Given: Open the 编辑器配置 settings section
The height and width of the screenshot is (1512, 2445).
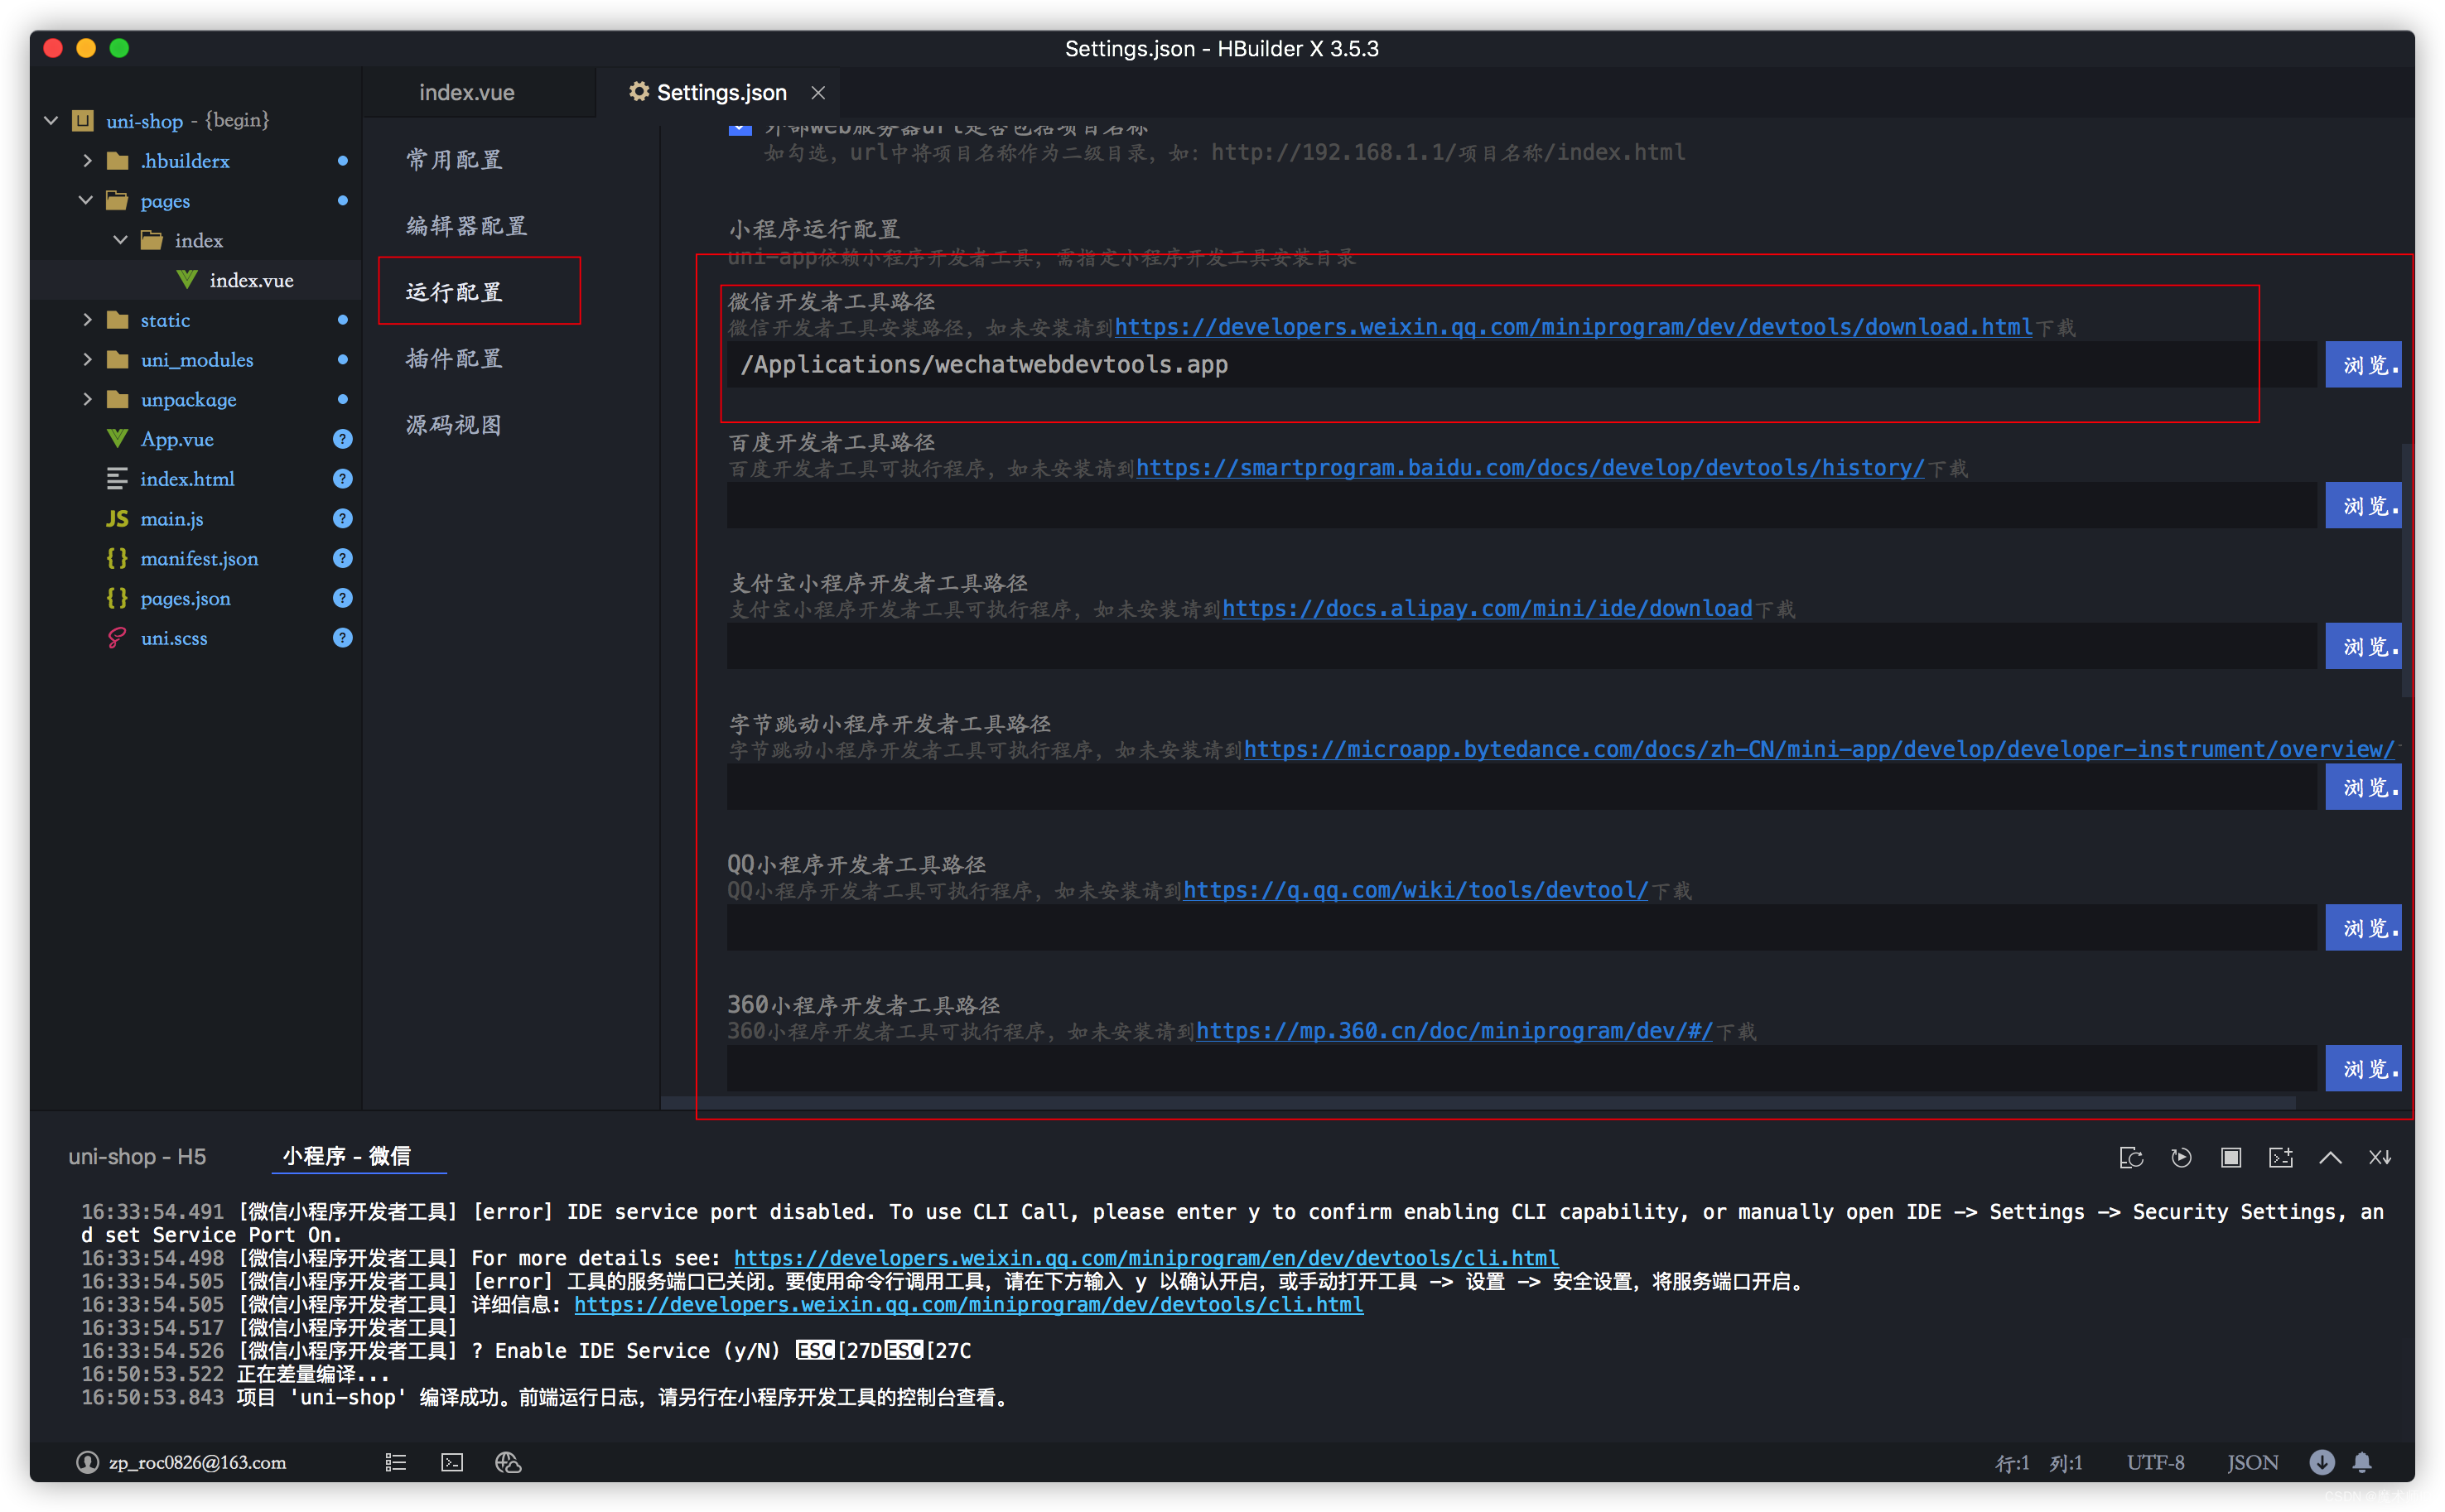Looking at the screenshot, I should (466, 226).
